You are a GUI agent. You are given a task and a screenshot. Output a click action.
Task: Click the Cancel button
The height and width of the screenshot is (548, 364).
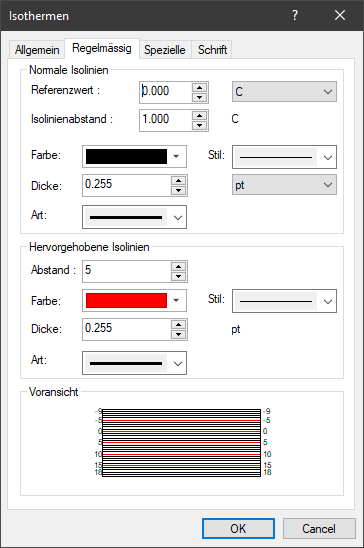319,528
